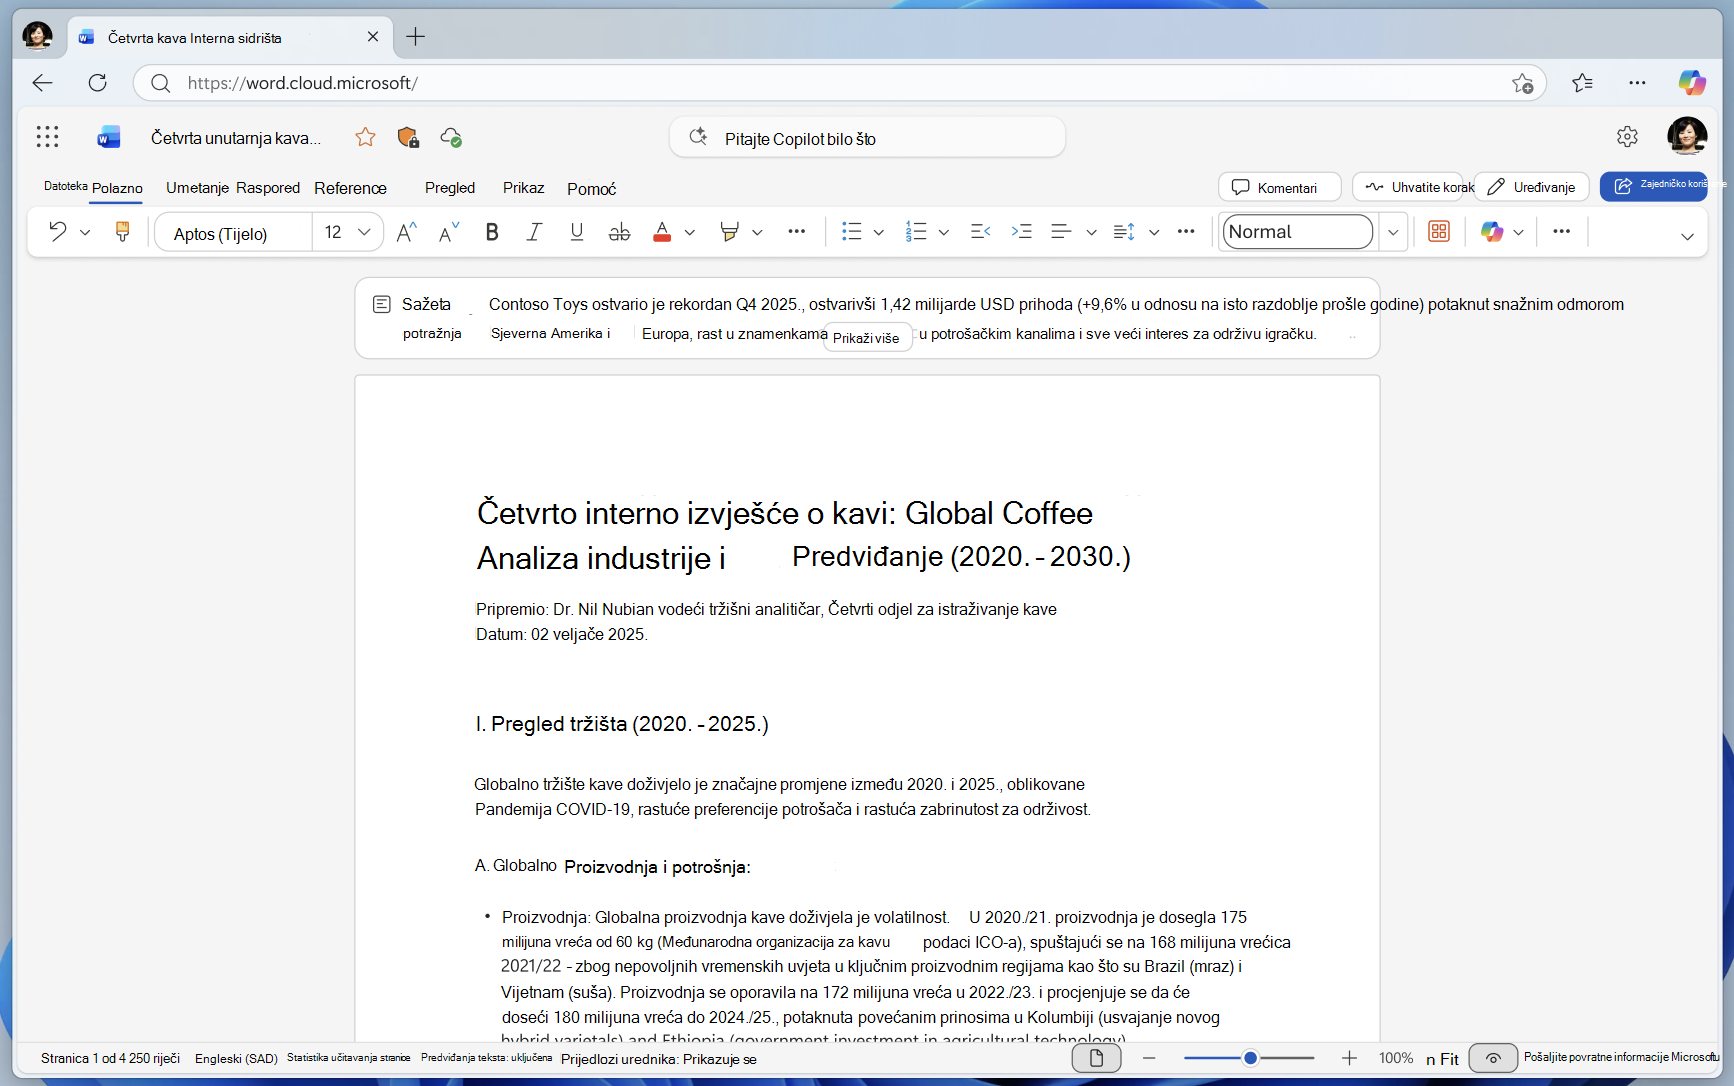Open the app launcher waffle icon
The width and height of the screenshot is (1734, 1086).
(47, 137)
